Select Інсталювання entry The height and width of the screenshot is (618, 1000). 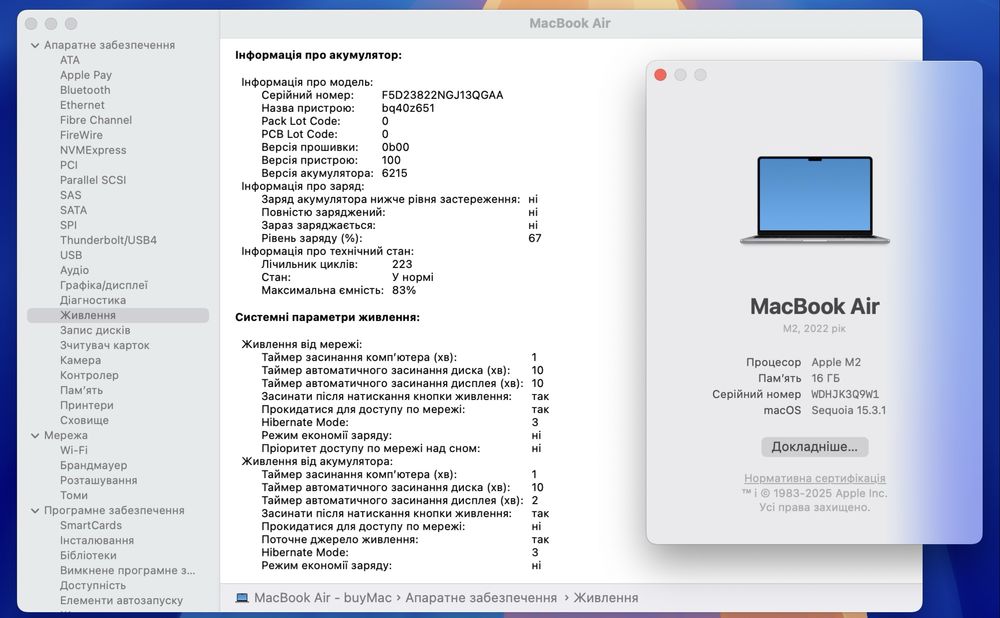(x=97, y=540)
